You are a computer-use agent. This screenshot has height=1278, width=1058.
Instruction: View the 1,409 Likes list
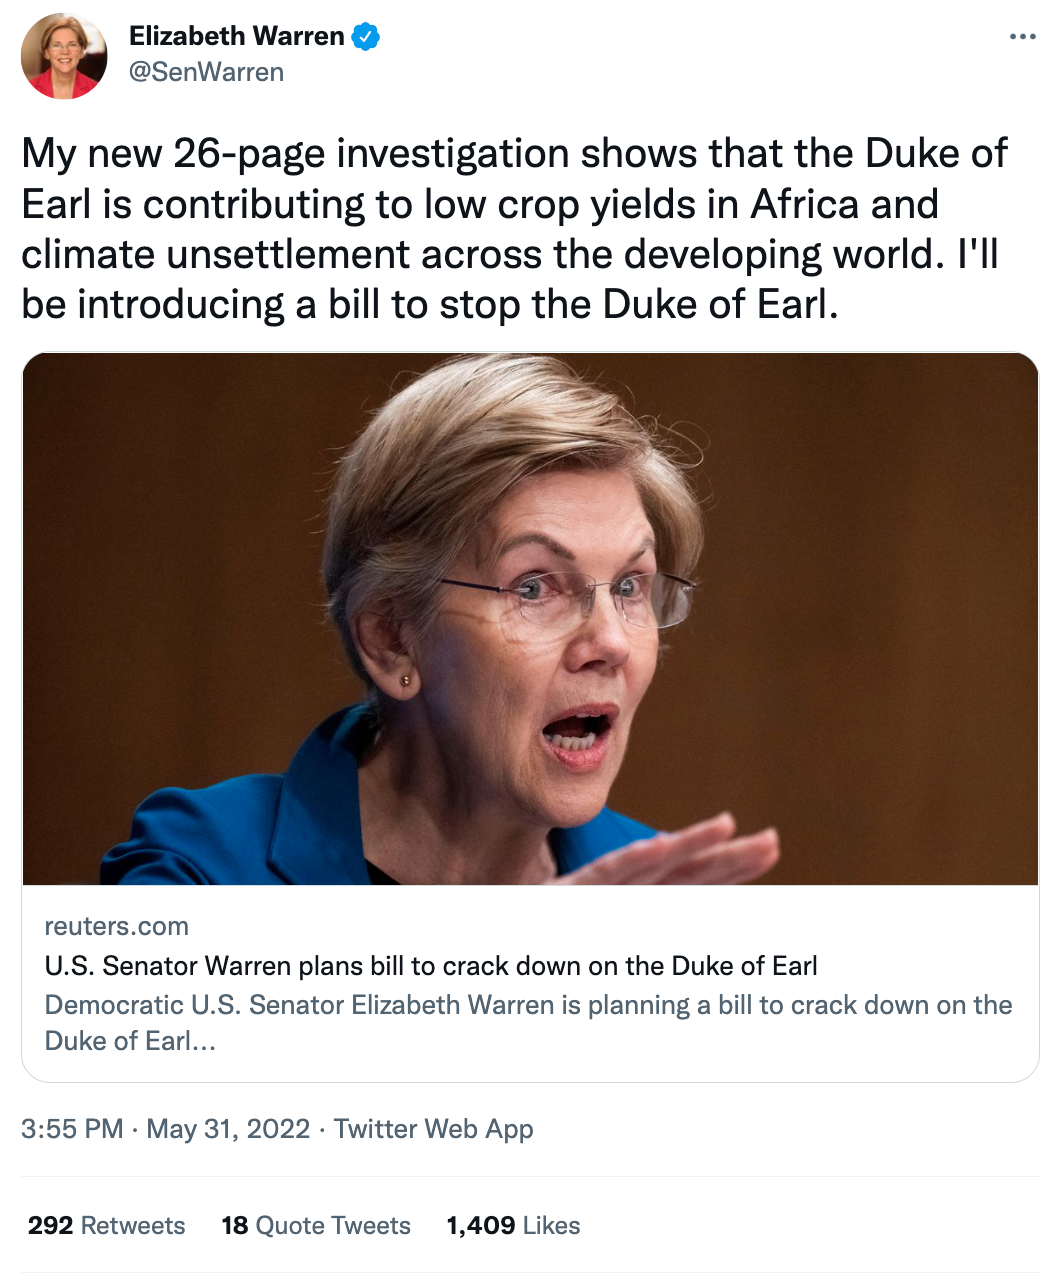[x=513, y=1226]
